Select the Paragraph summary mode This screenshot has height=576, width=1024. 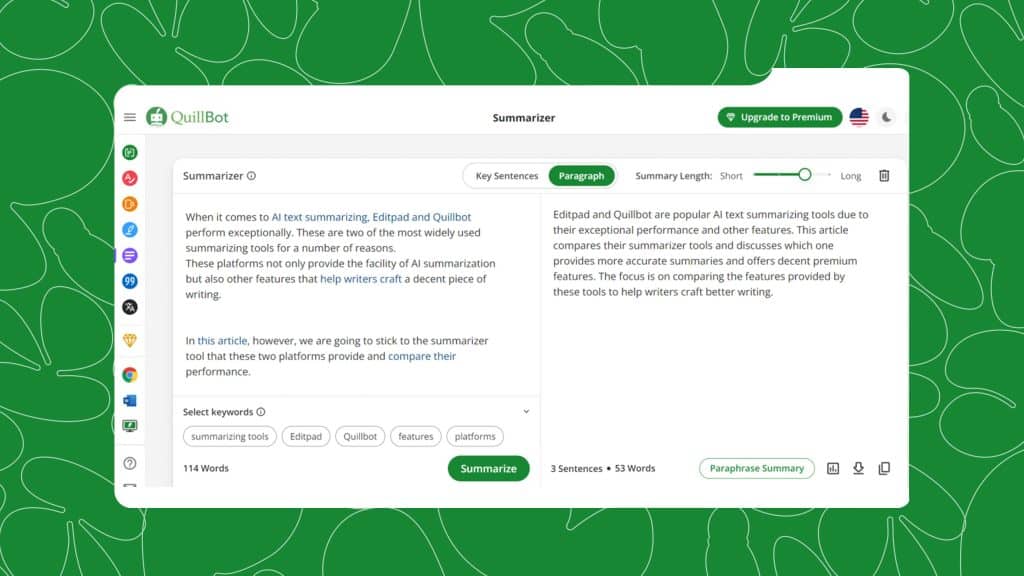[x=581, y=176]
